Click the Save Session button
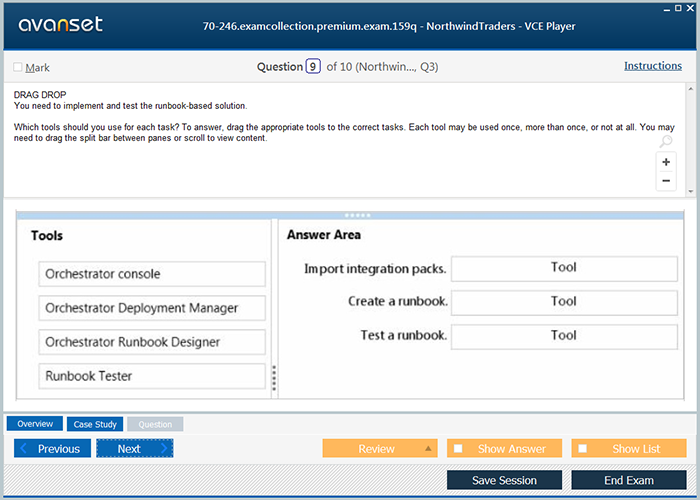The image size is (700, 500). coord(504,480)
